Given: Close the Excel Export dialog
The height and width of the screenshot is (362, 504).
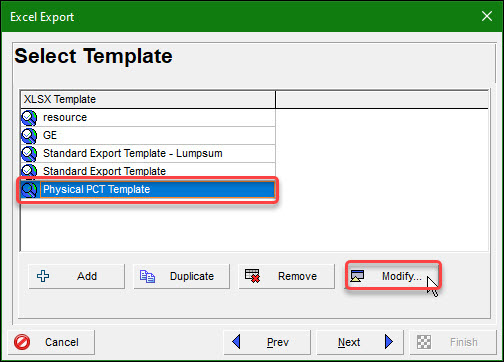Looking at the screenshot, I should (487, 16).
